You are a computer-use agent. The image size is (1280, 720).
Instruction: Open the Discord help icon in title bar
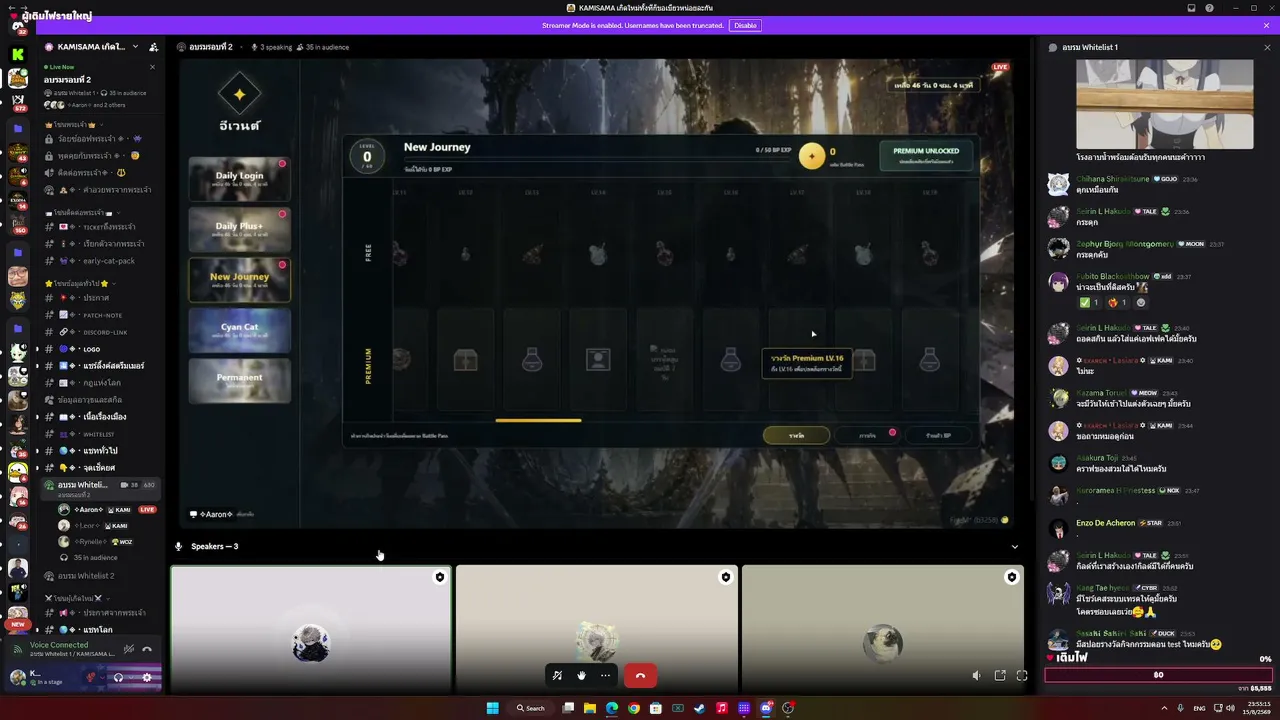1209,8
